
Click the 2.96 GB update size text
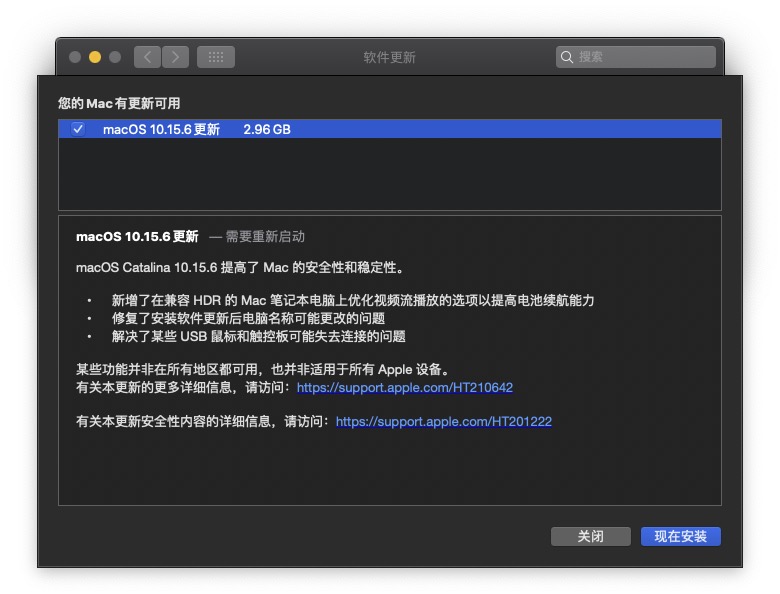tap(267, 129)
